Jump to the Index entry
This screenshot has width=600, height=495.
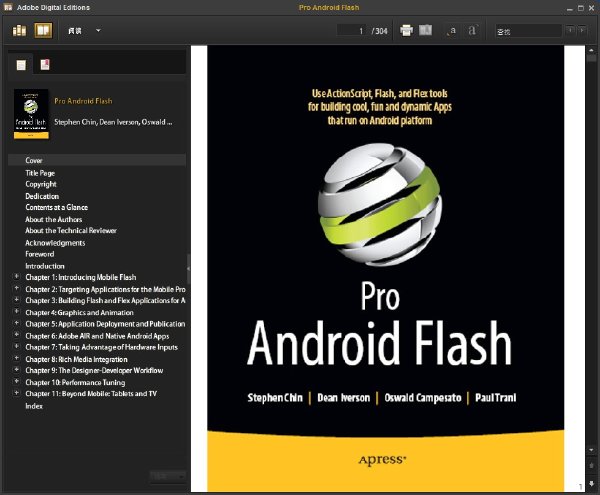34,406
